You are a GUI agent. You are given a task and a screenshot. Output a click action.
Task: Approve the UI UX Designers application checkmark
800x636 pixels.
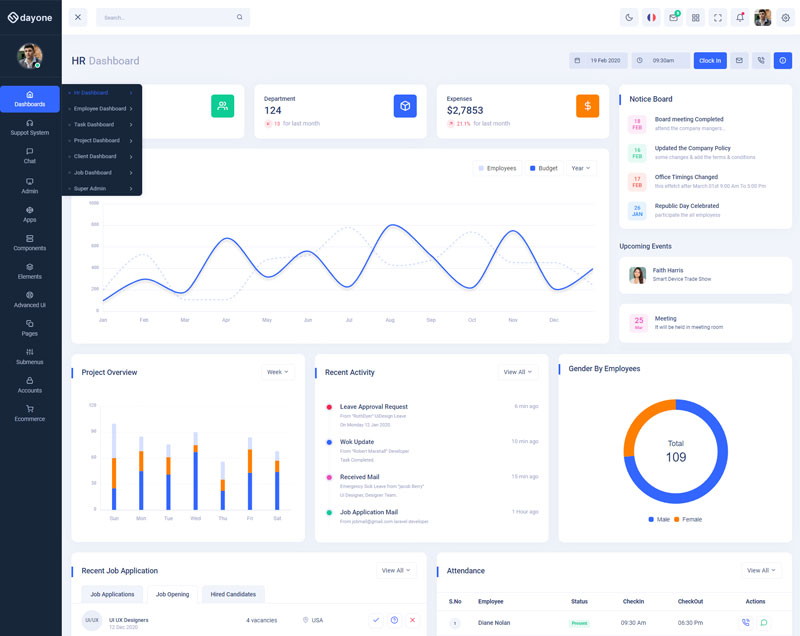coord(376,620)
